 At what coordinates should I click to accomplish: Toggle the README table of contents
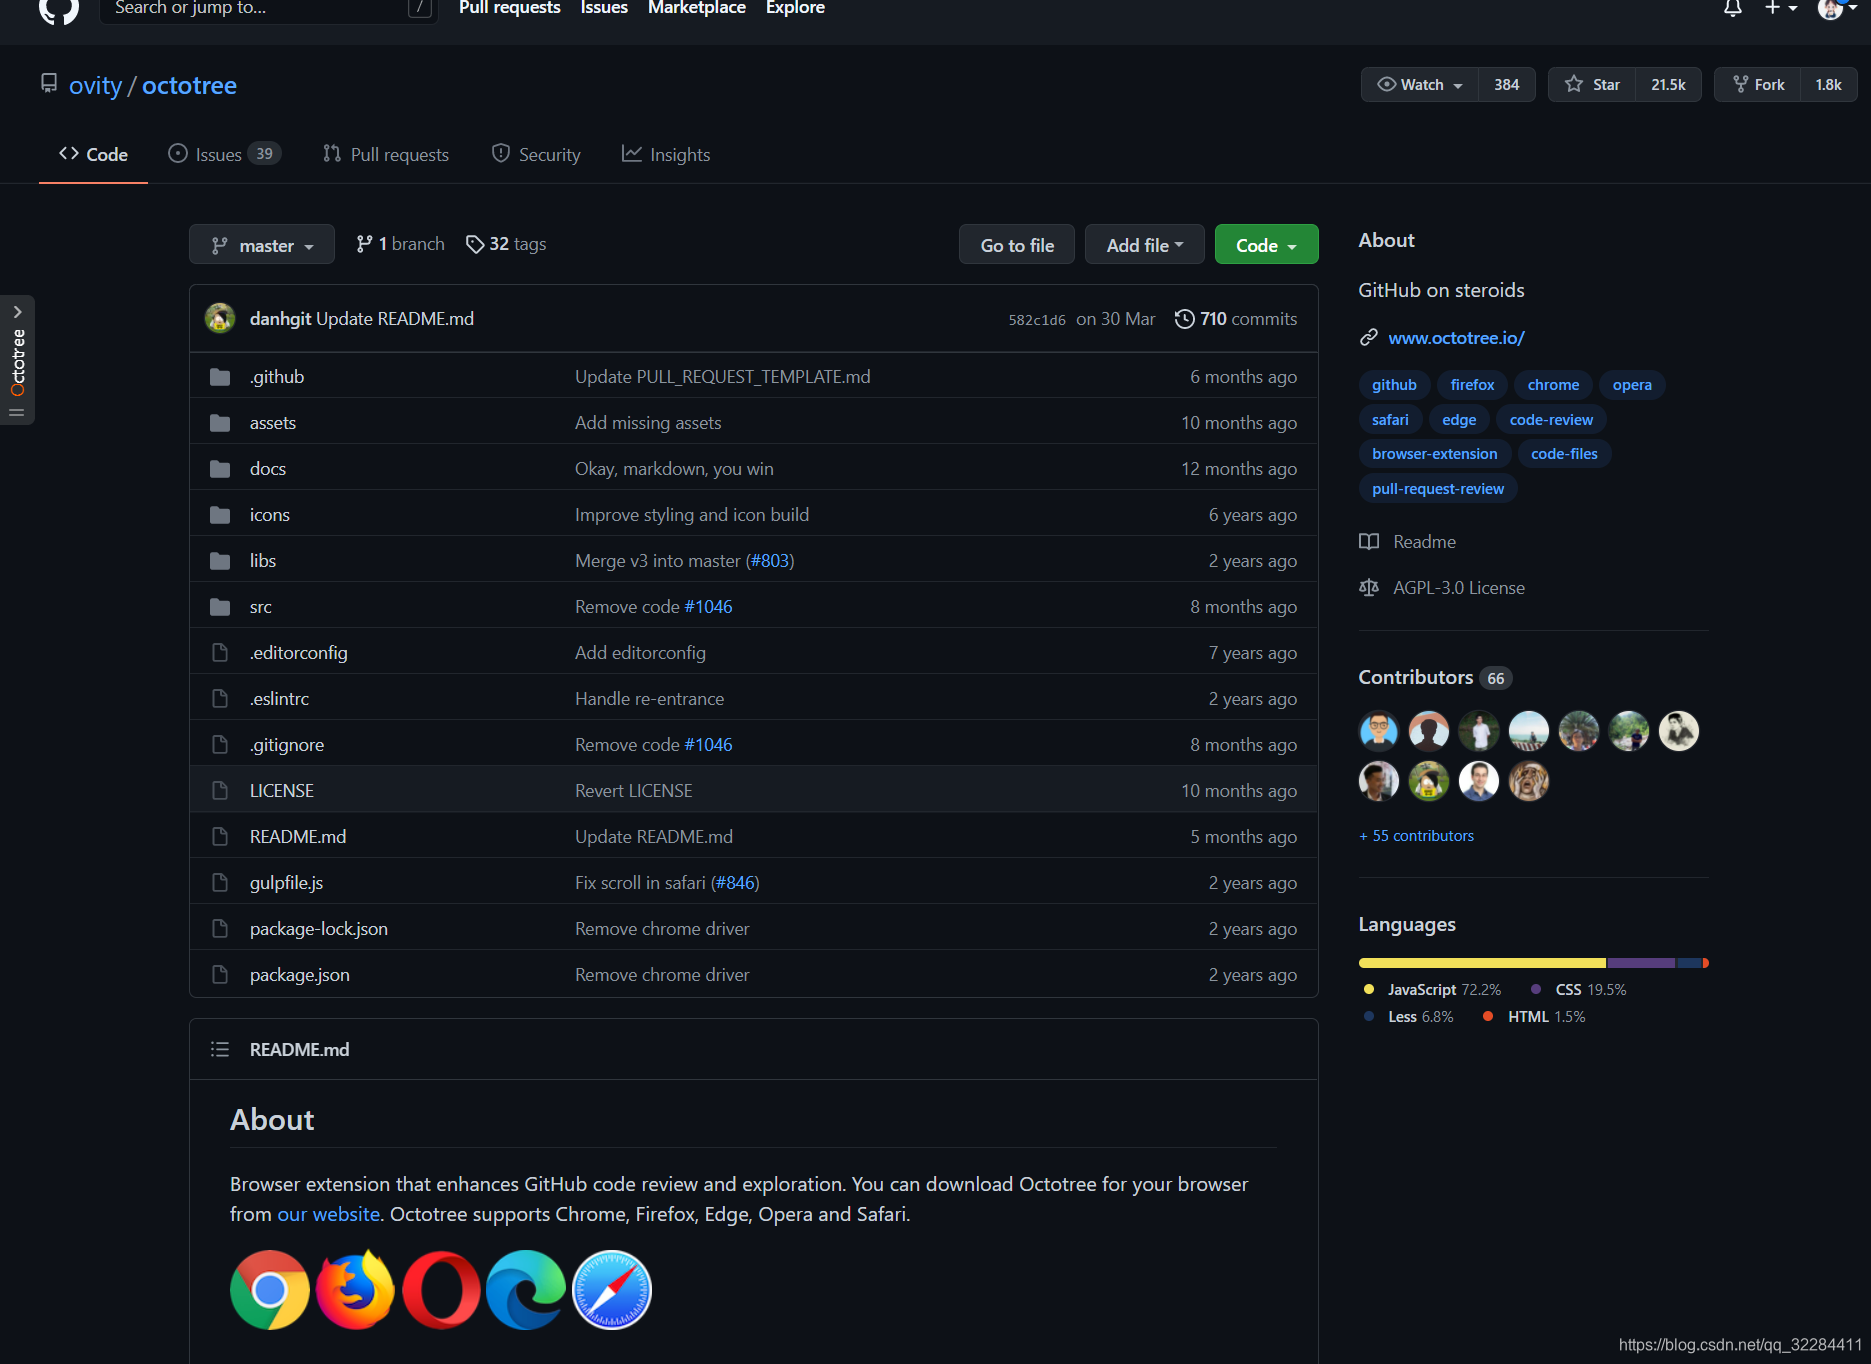(220, 1049)
